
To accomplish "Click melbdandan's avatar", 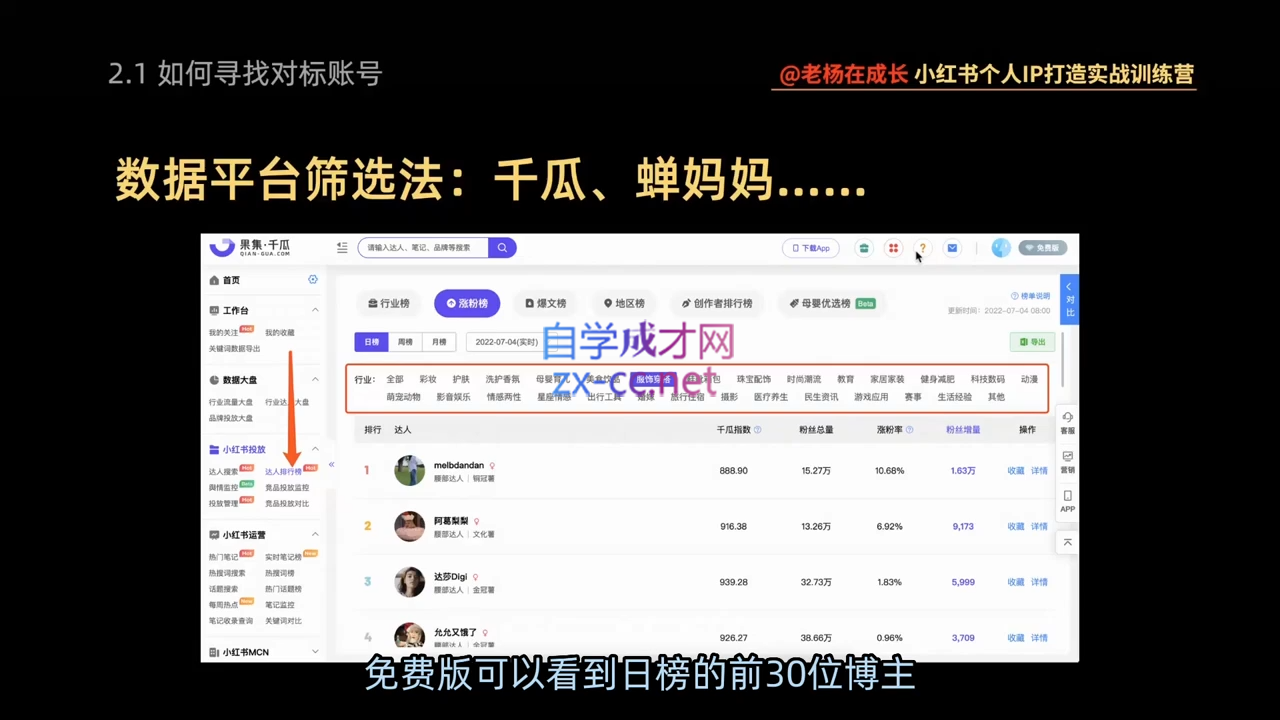I will pyautogui.click(x=409, y=470).
